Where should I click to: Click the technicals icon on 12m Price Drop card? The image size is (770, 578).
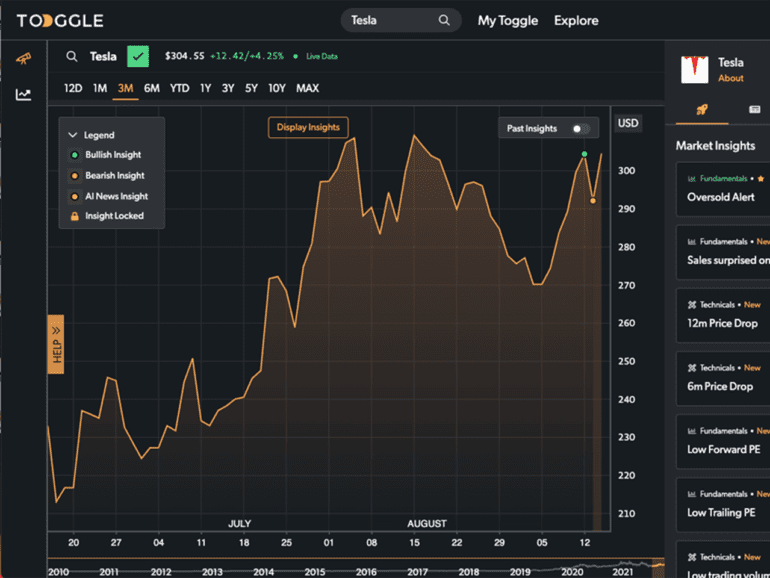pos(692,305)
